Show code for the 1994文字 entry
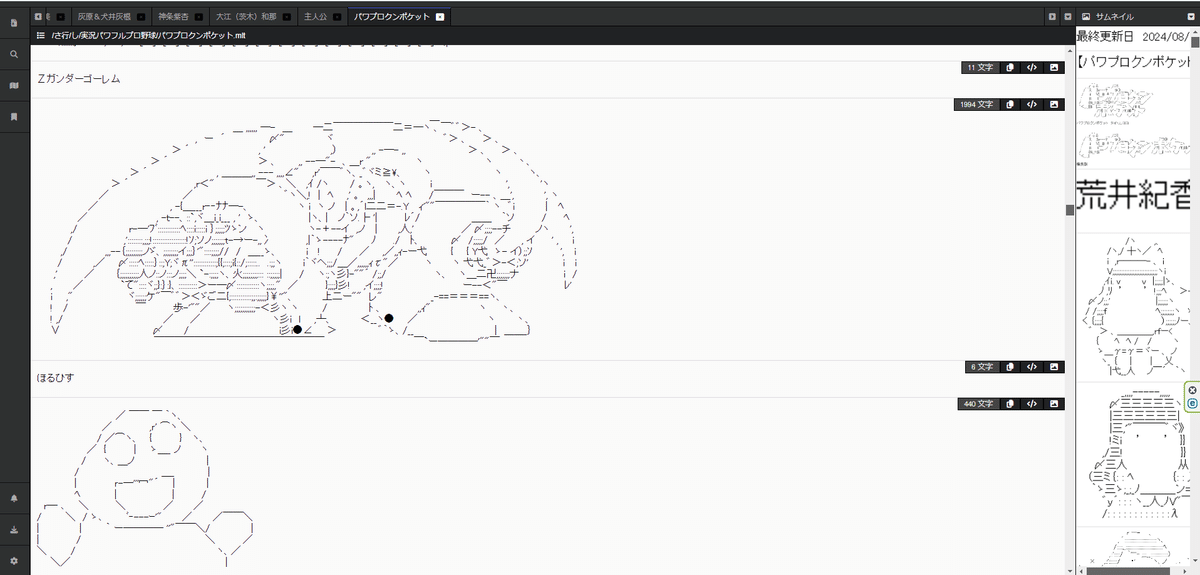 pyautogui.click(x=1032, y=104)
